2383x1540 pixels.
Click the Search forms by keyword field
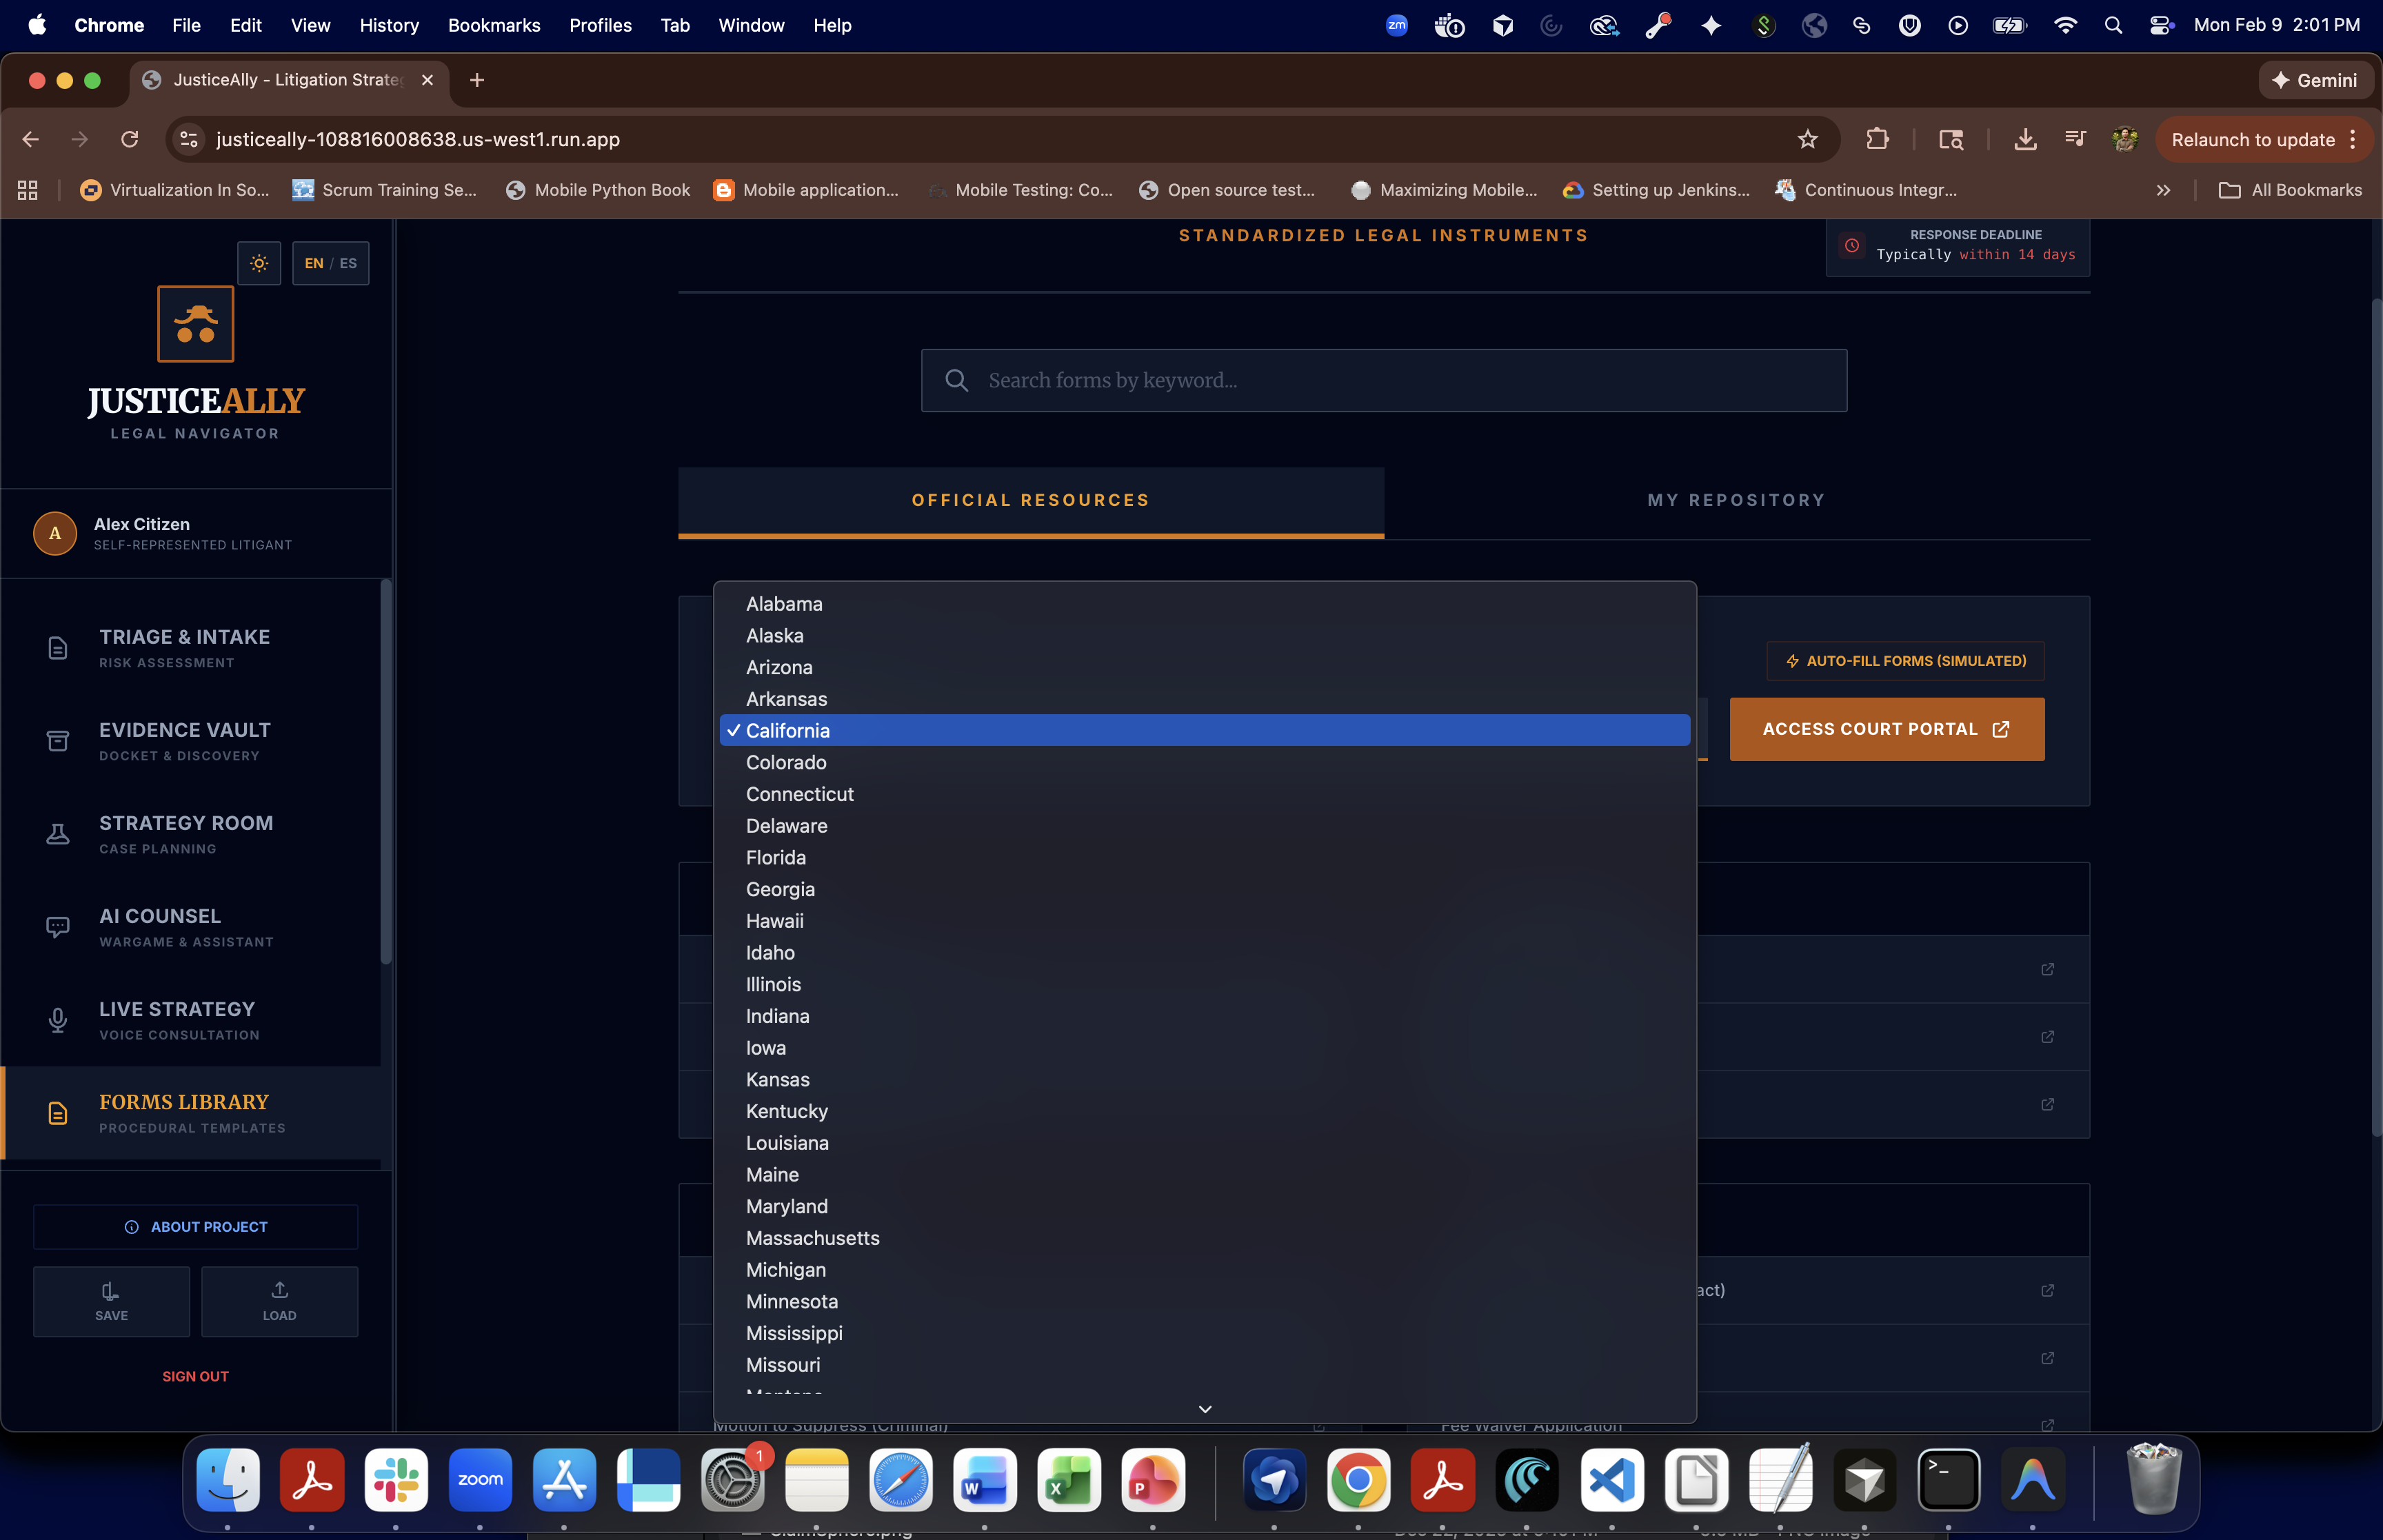(x=1384, y=380)
